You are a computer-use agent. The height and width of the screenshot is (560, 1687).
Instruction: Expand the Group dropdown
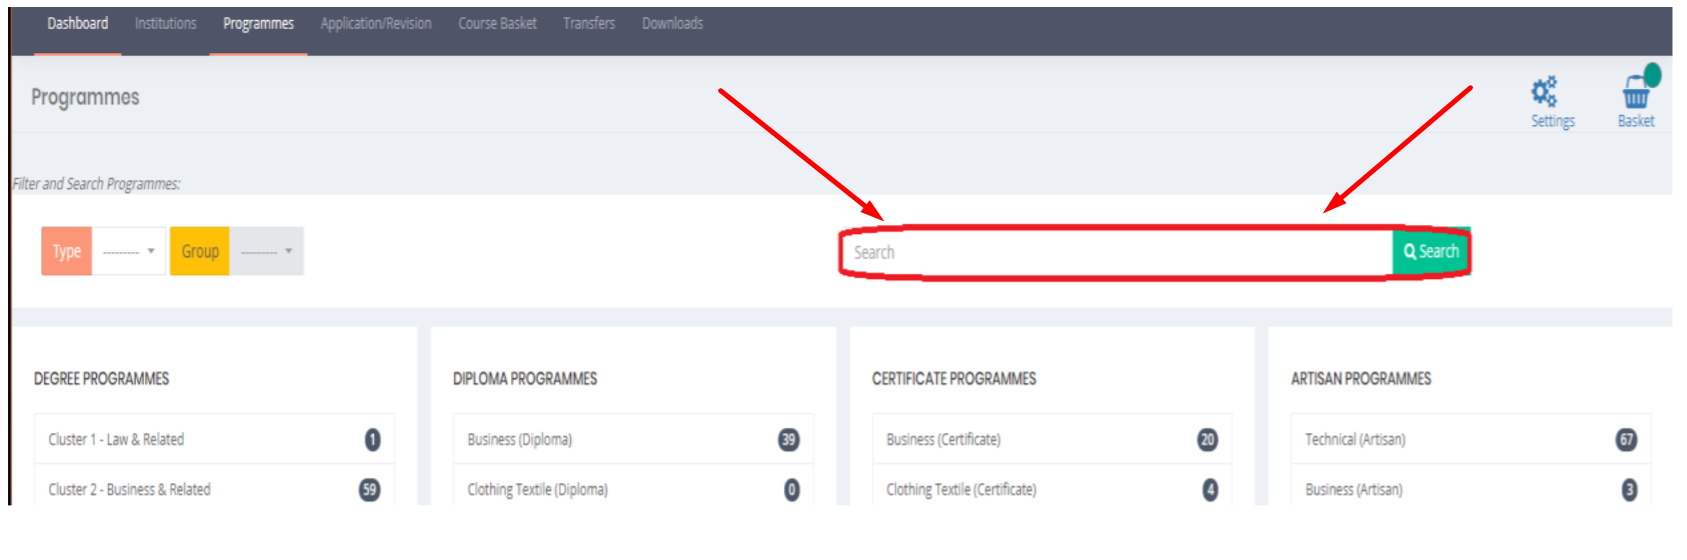[x=267, y=252]
